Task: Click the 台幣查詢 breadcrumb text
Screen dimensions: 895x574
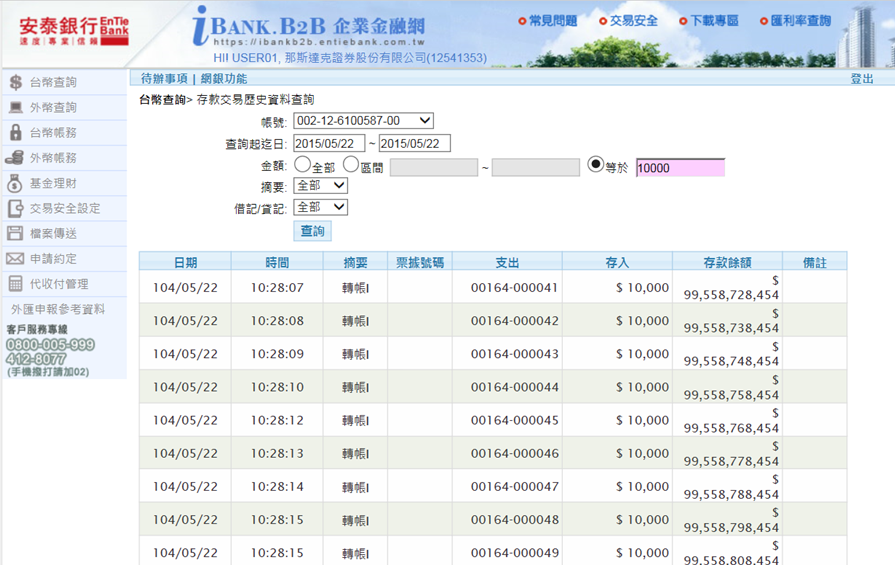Action: (163, 100)
